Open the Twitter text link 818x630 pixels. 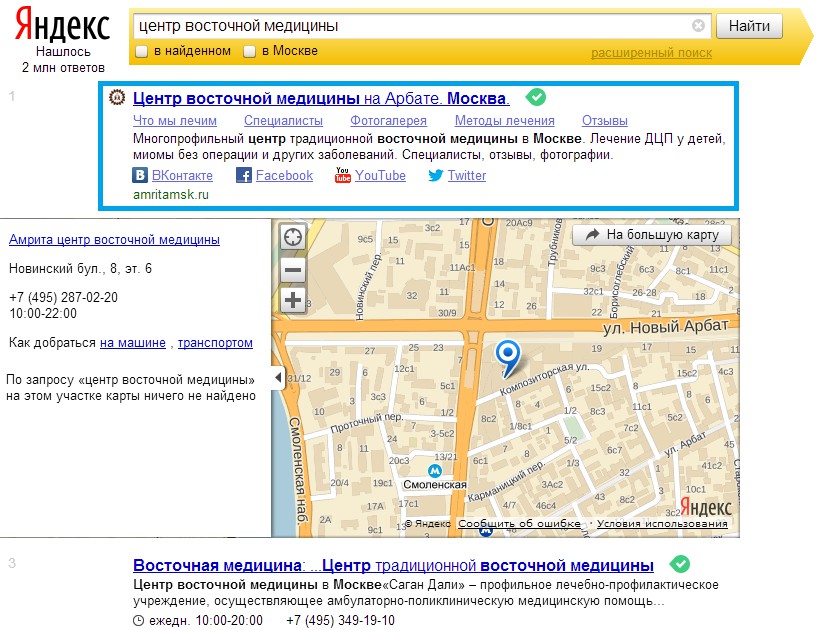pyautogui.click(x=467, y=176)
